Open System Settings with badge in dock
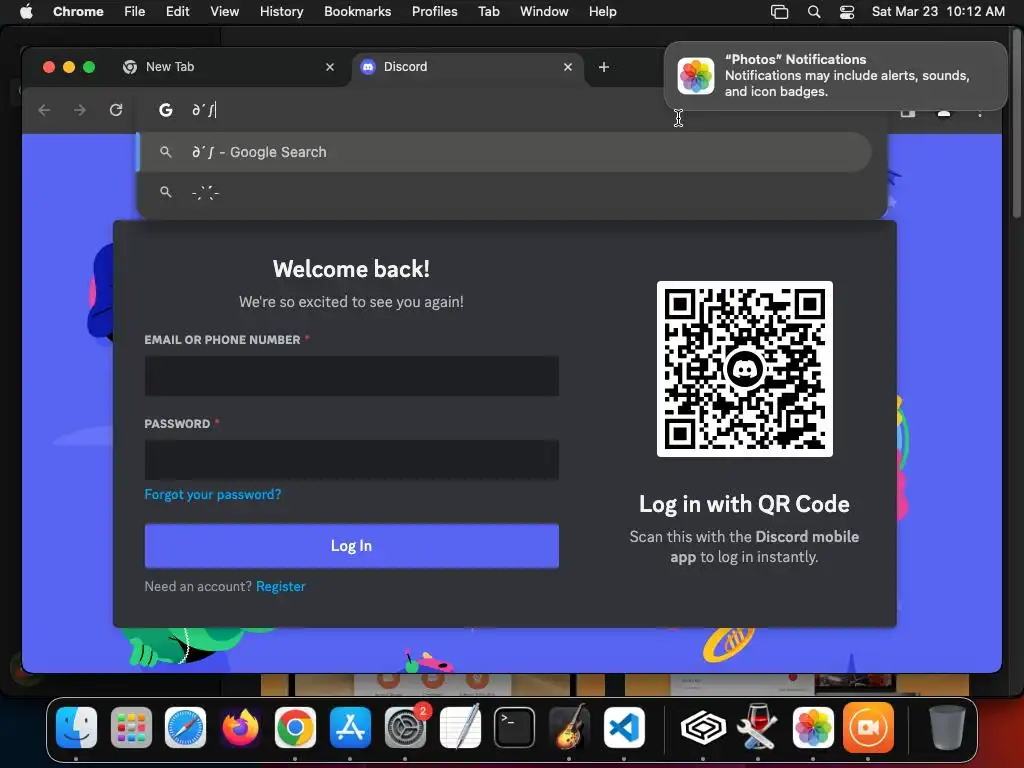This screenshot has height=768, width=1024. (x=405, y=727)
